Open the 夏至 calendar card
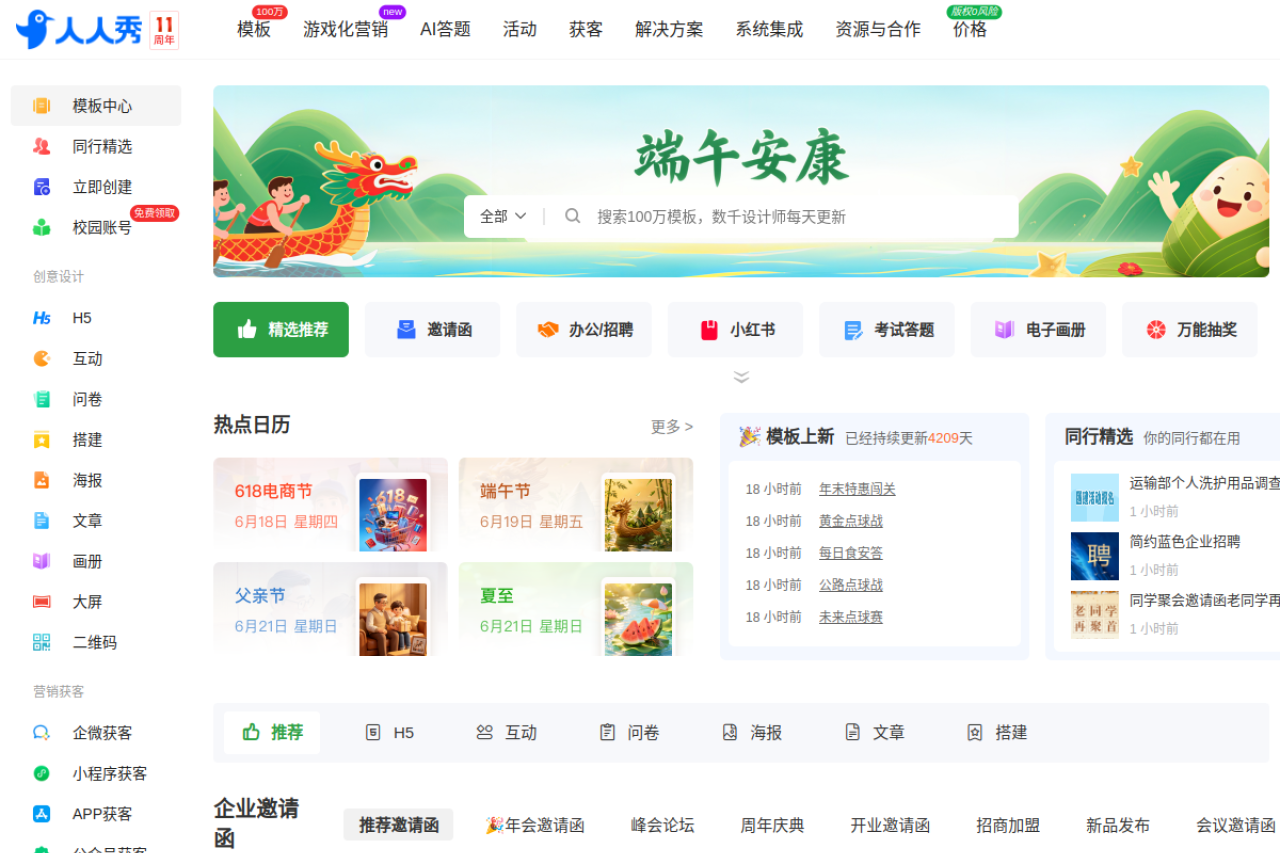 [576, 609]
